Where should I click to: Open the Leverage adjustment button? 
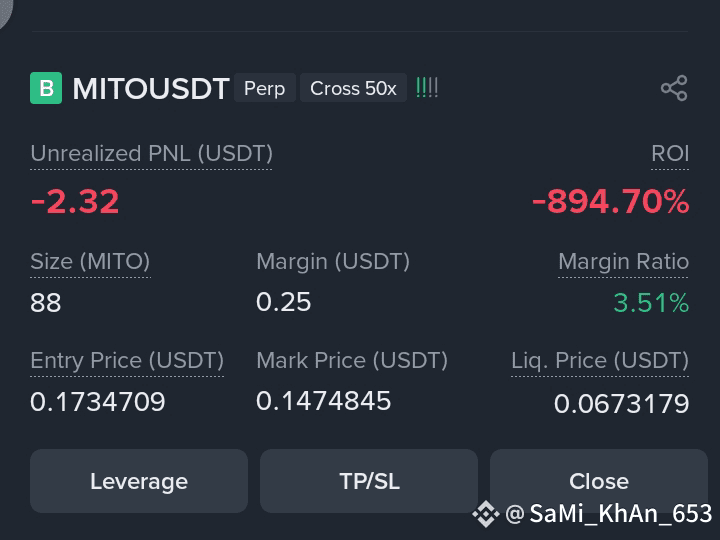click(x=139, y=481)
